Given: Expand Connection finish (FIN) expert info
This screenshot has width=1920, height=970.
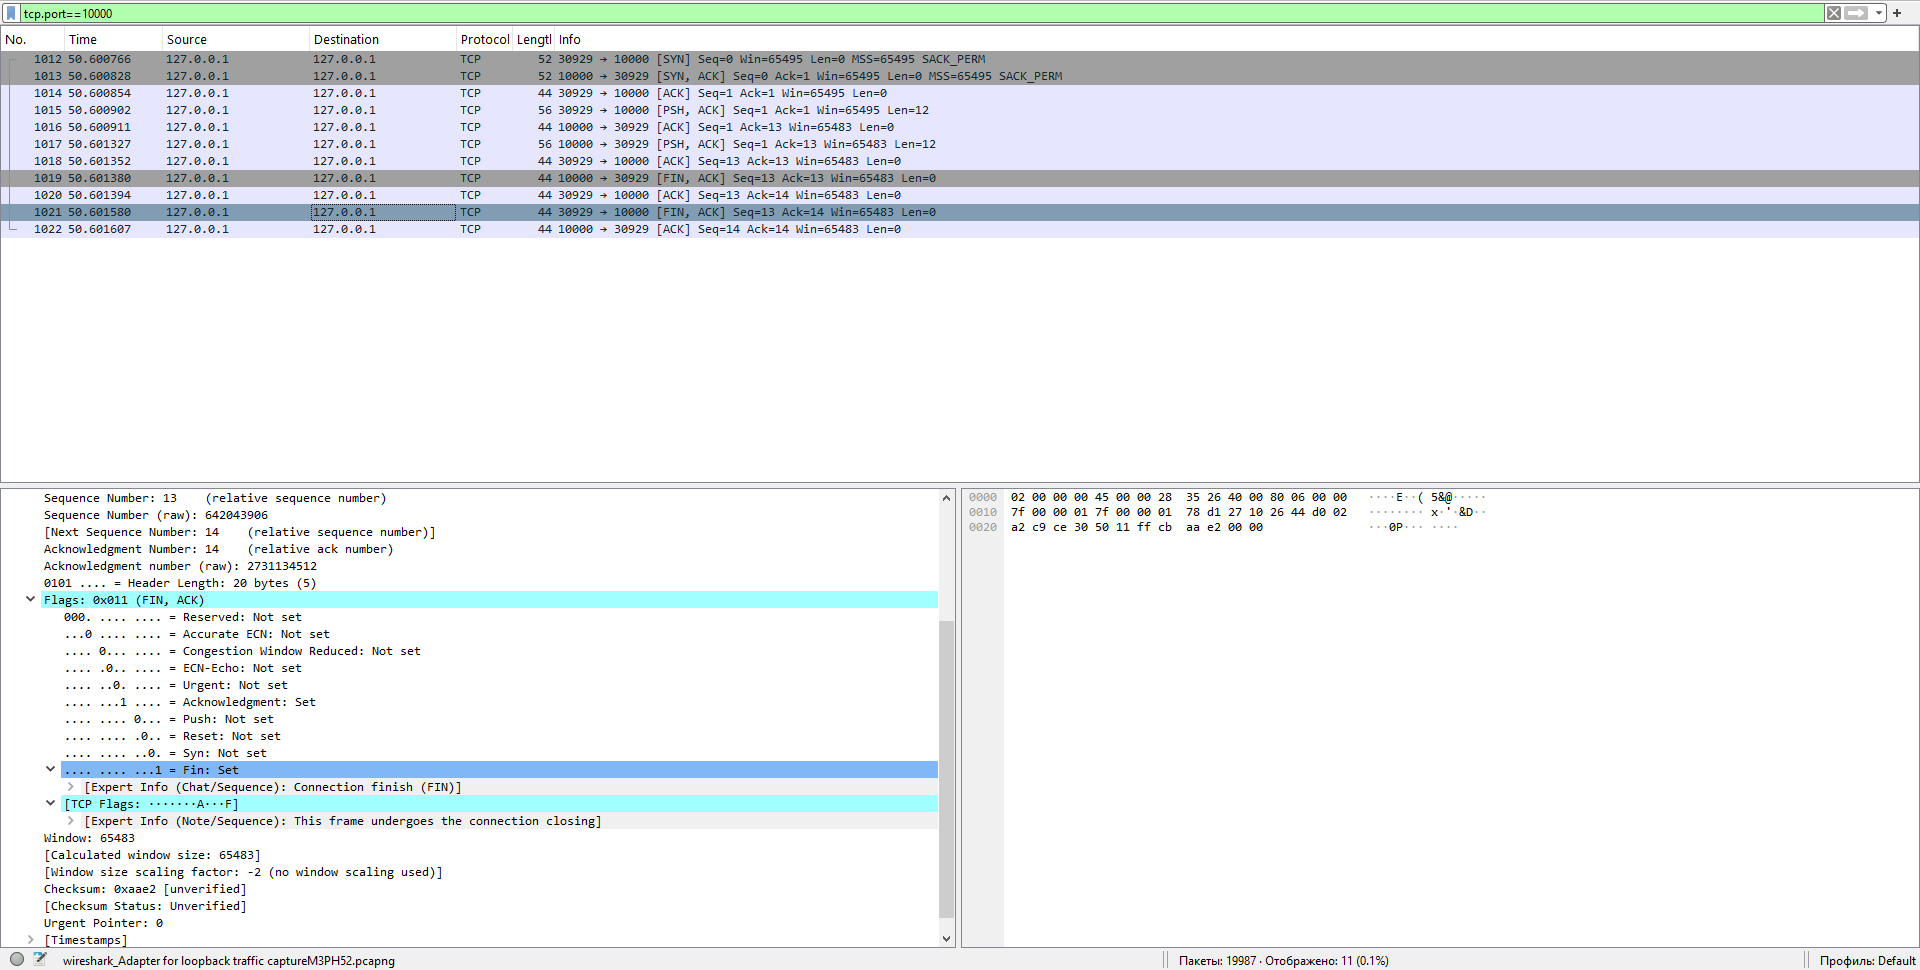Looking at the screenshot, I should (71, 787).
